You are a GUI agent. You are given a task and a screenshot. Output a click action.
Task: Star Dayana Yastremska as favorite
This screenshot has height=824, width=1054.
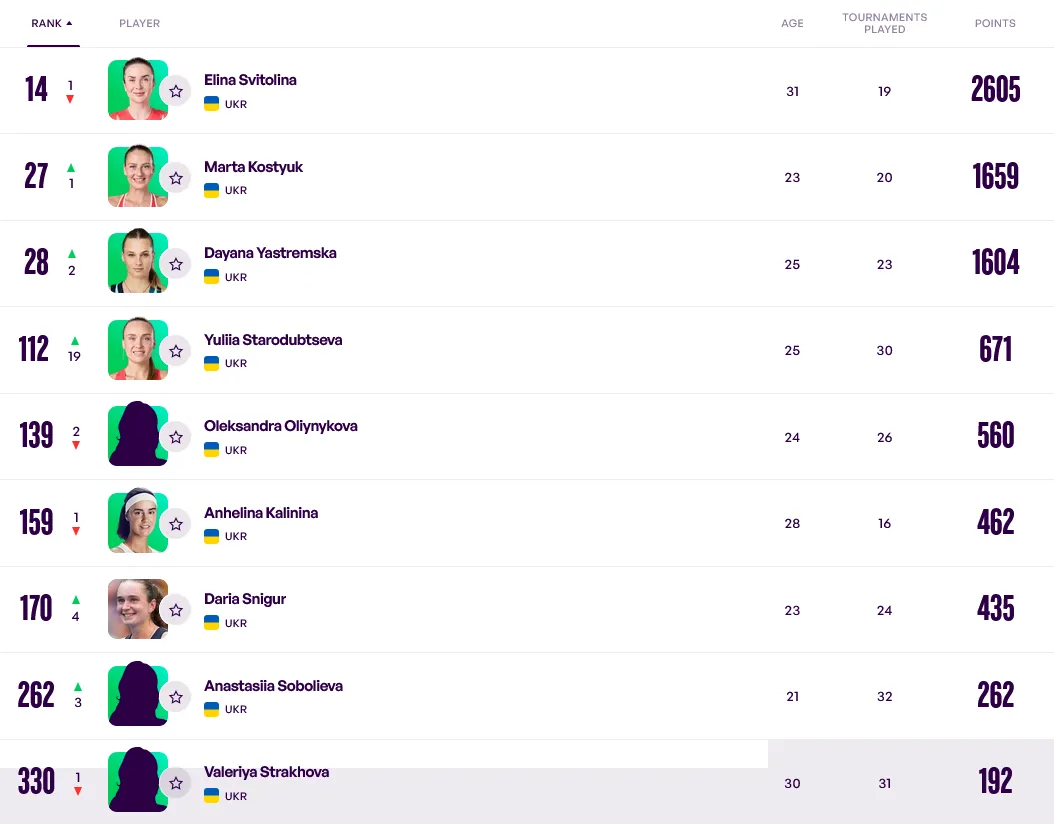[x=176, y=264]
